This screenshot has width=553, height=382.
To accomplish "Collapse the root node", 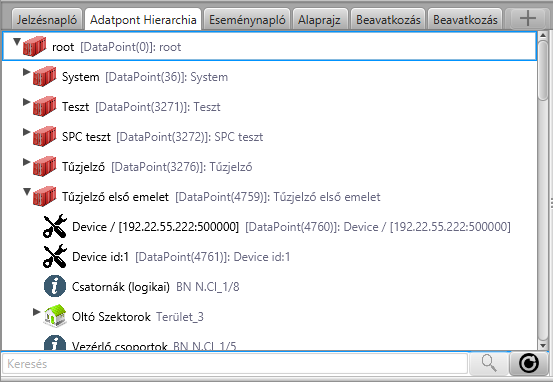I will [x=17, y=42].
